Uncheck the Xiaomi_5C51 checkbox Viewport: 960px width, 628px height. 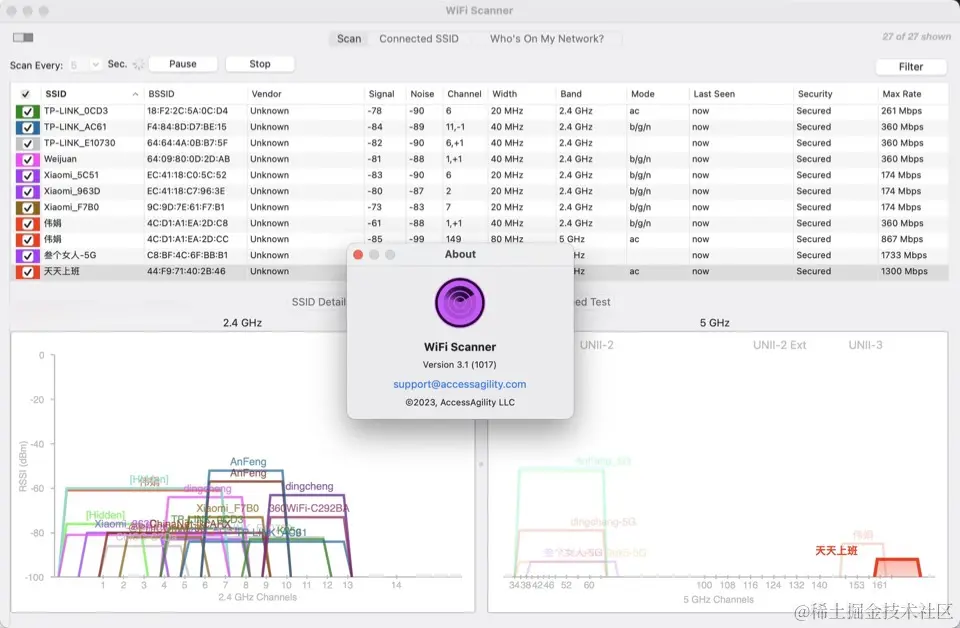28,175
